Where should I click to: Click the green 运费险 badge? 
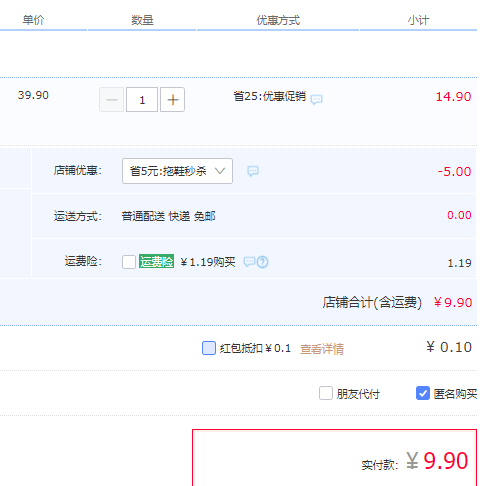(x=156, y=261)
